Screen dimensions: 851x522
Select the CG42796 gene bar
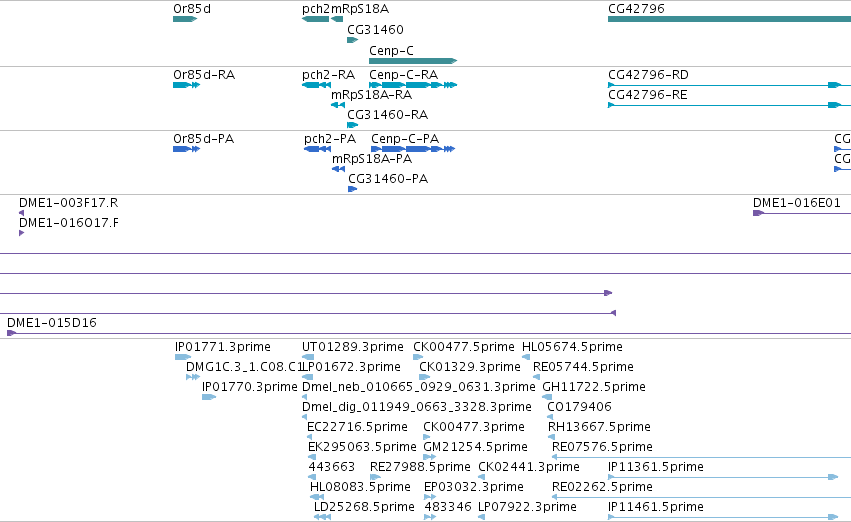(729, 19)
